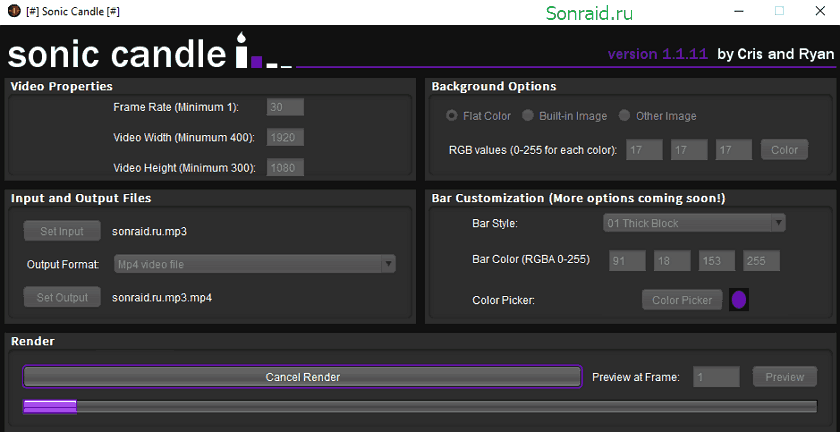Click the Preview button

coord(785,377)
